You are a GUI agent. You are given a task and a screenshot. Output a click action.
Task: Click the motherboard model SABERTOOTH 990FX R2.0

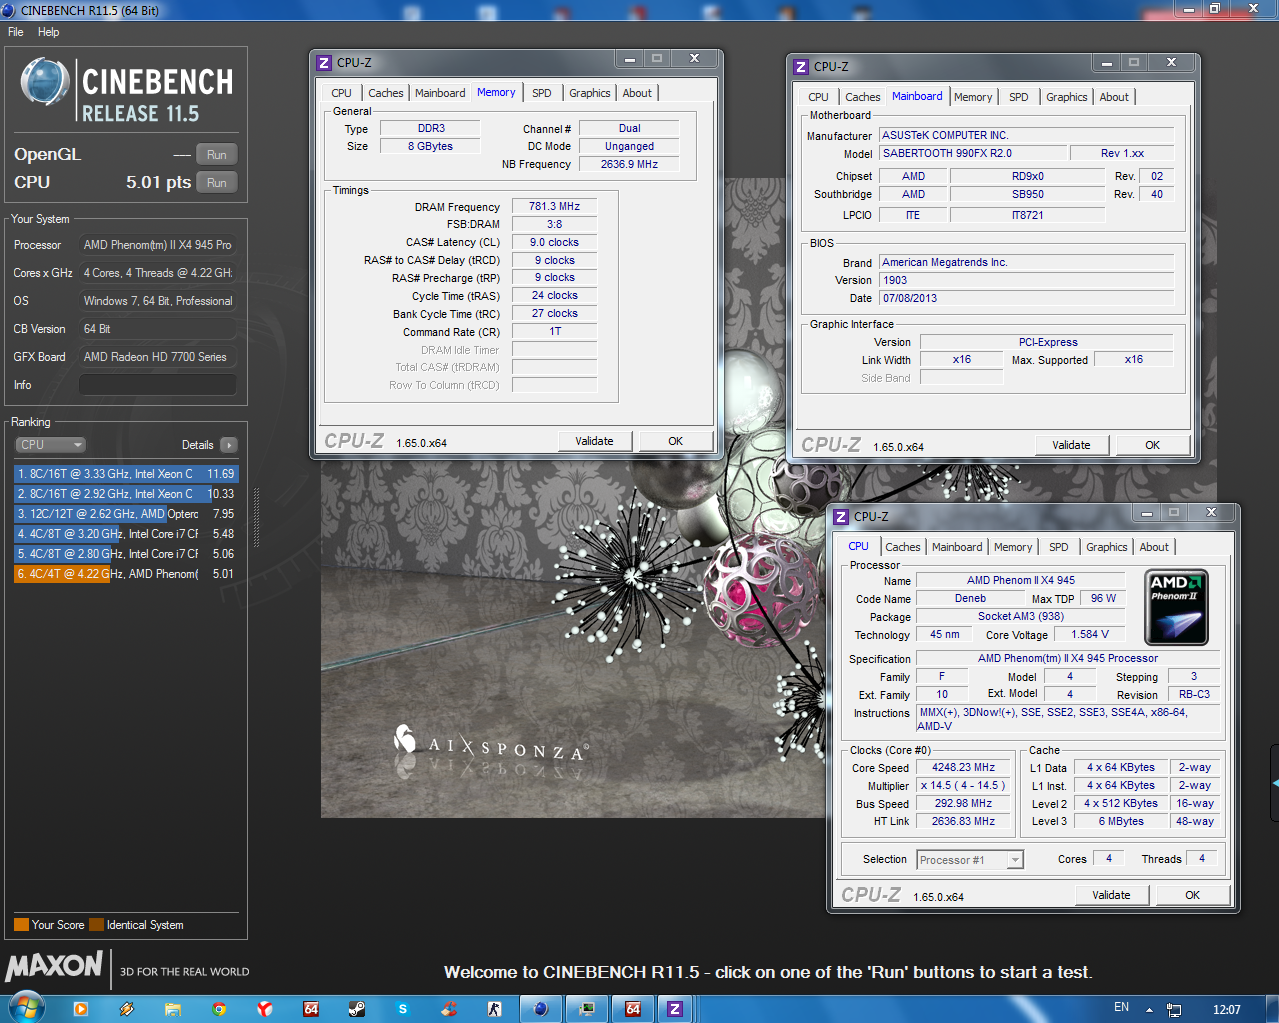coord(971,153)
